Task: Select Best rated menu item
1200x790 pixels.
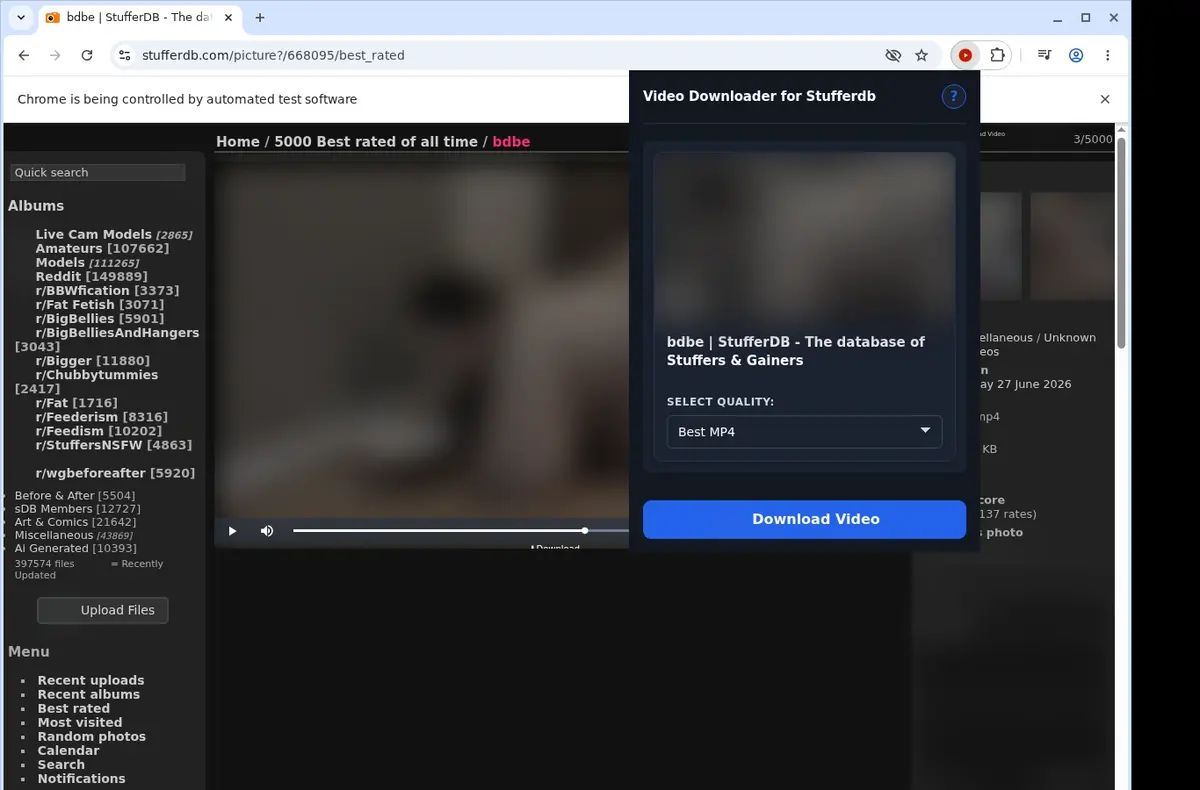Action: [x=74, y=708]
